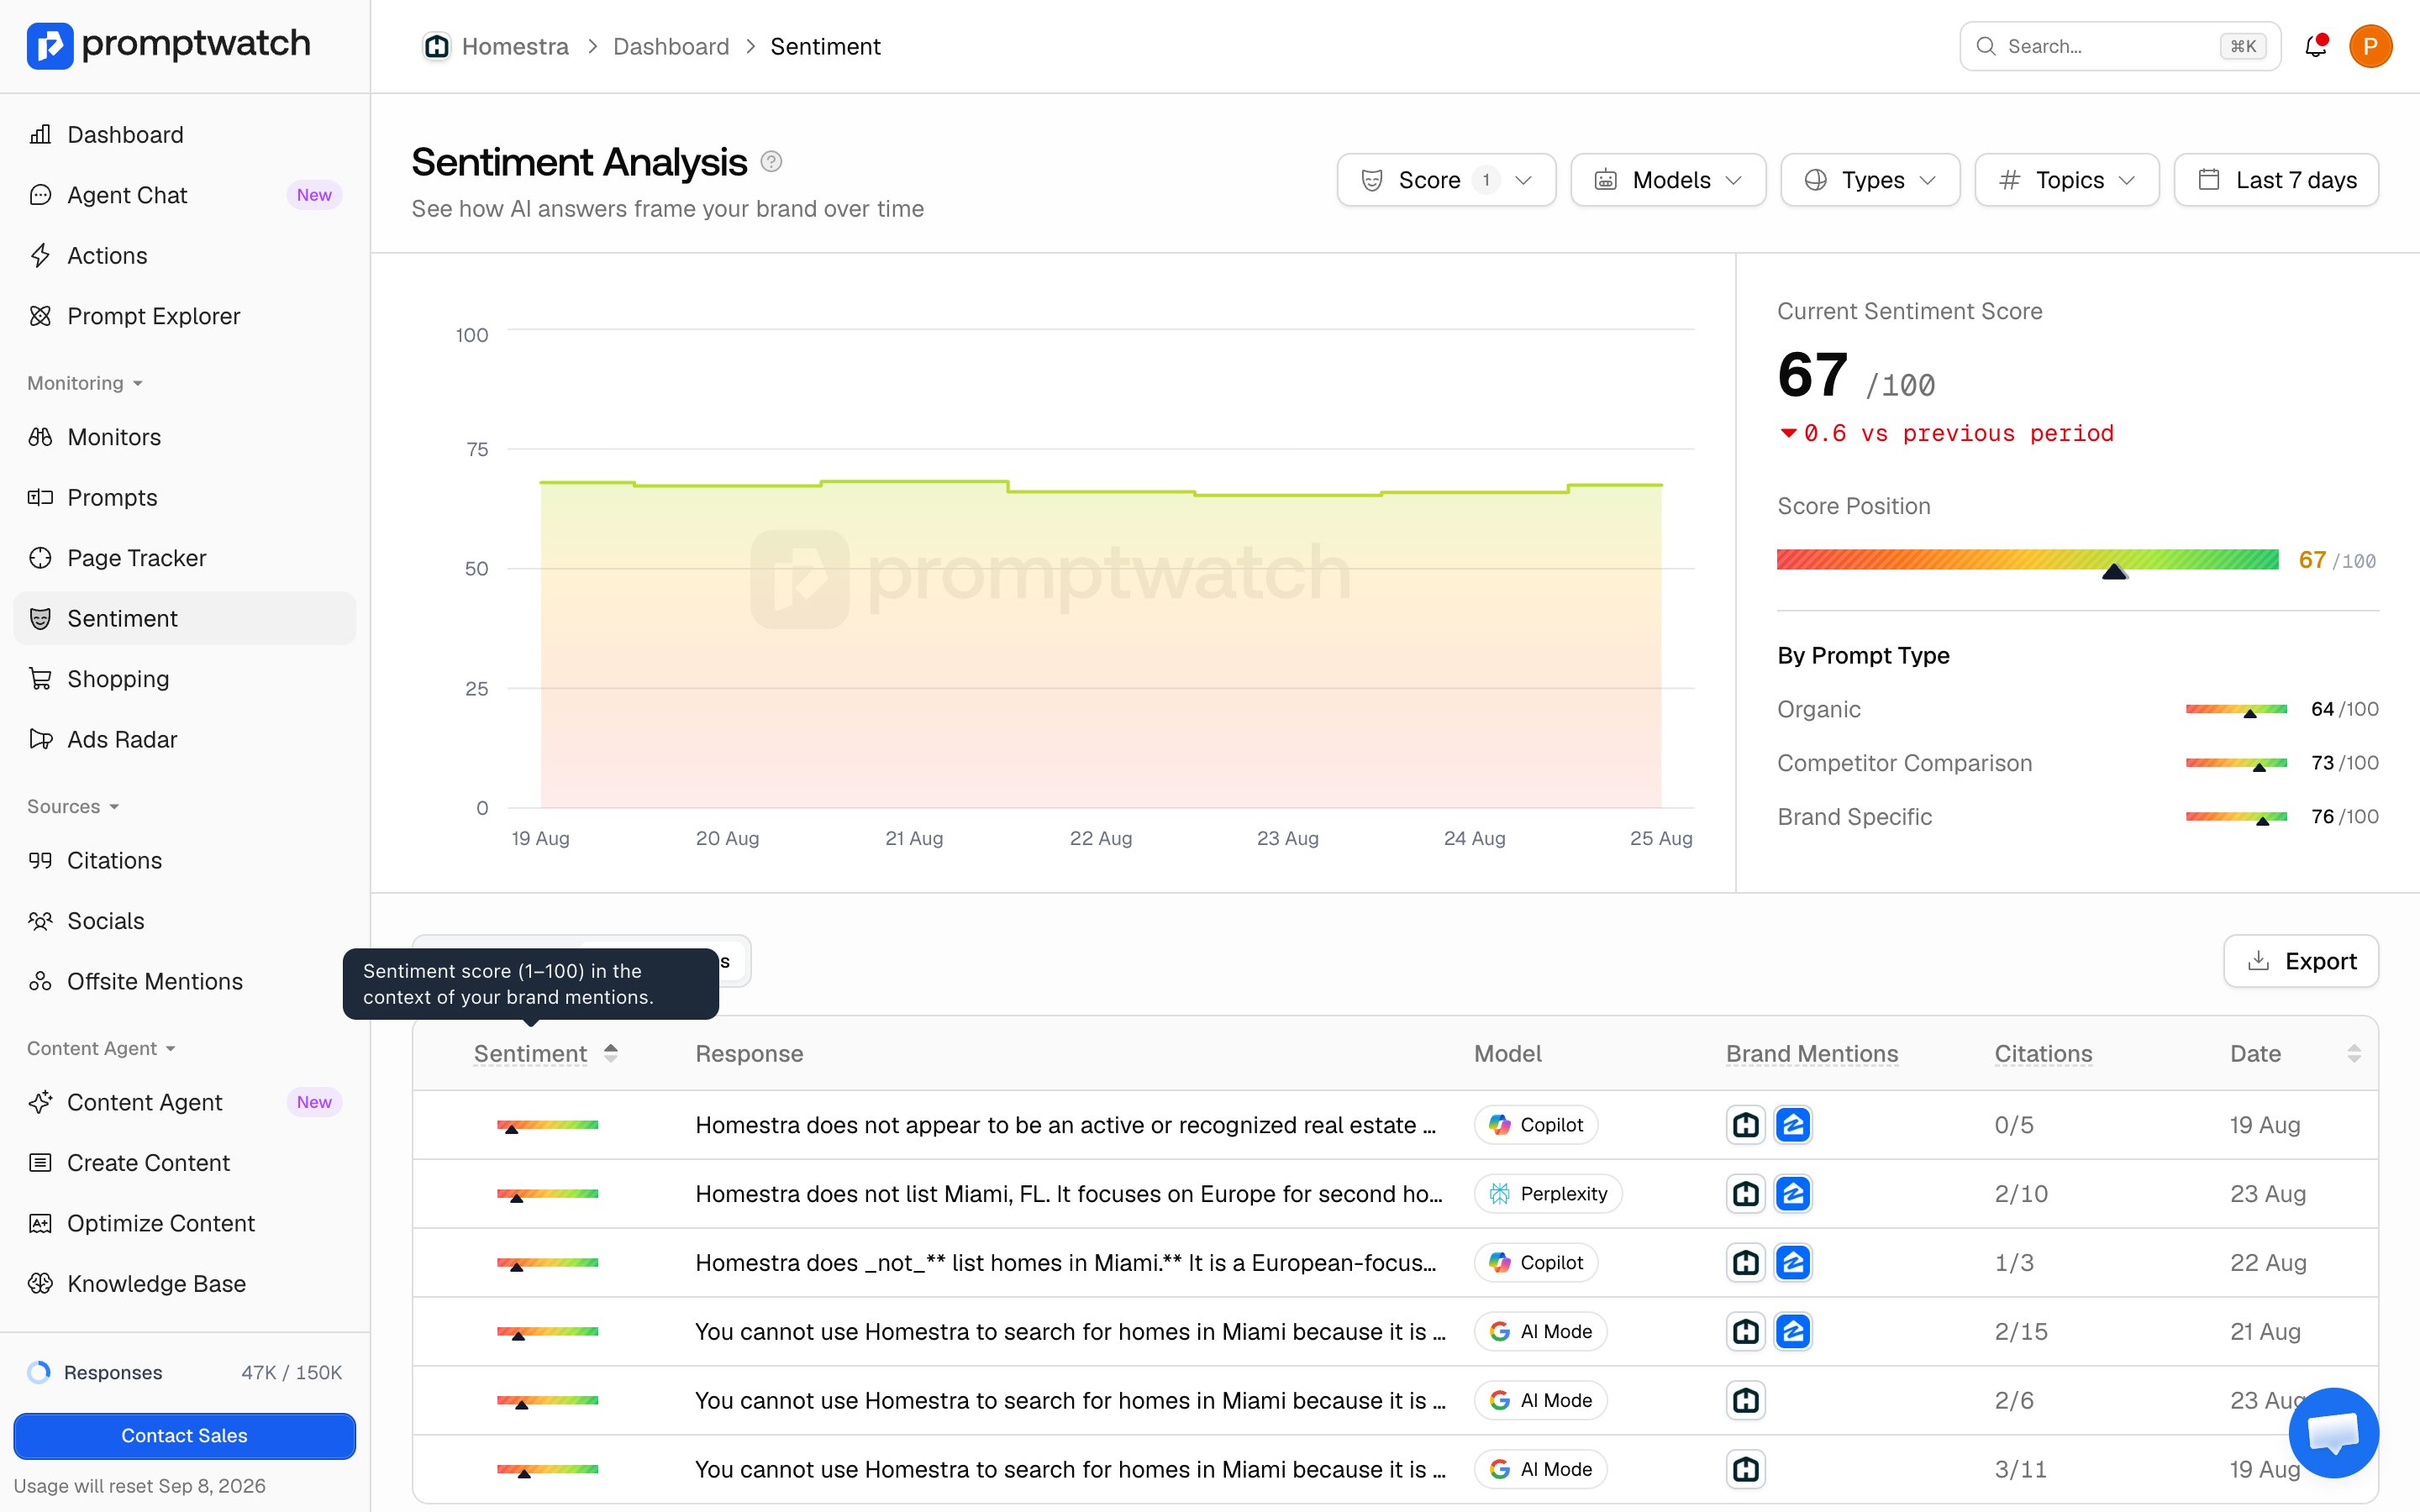Click the 22 Aug date cell
The height and width of the screenshot is (1512, 2420).
2268,1263
